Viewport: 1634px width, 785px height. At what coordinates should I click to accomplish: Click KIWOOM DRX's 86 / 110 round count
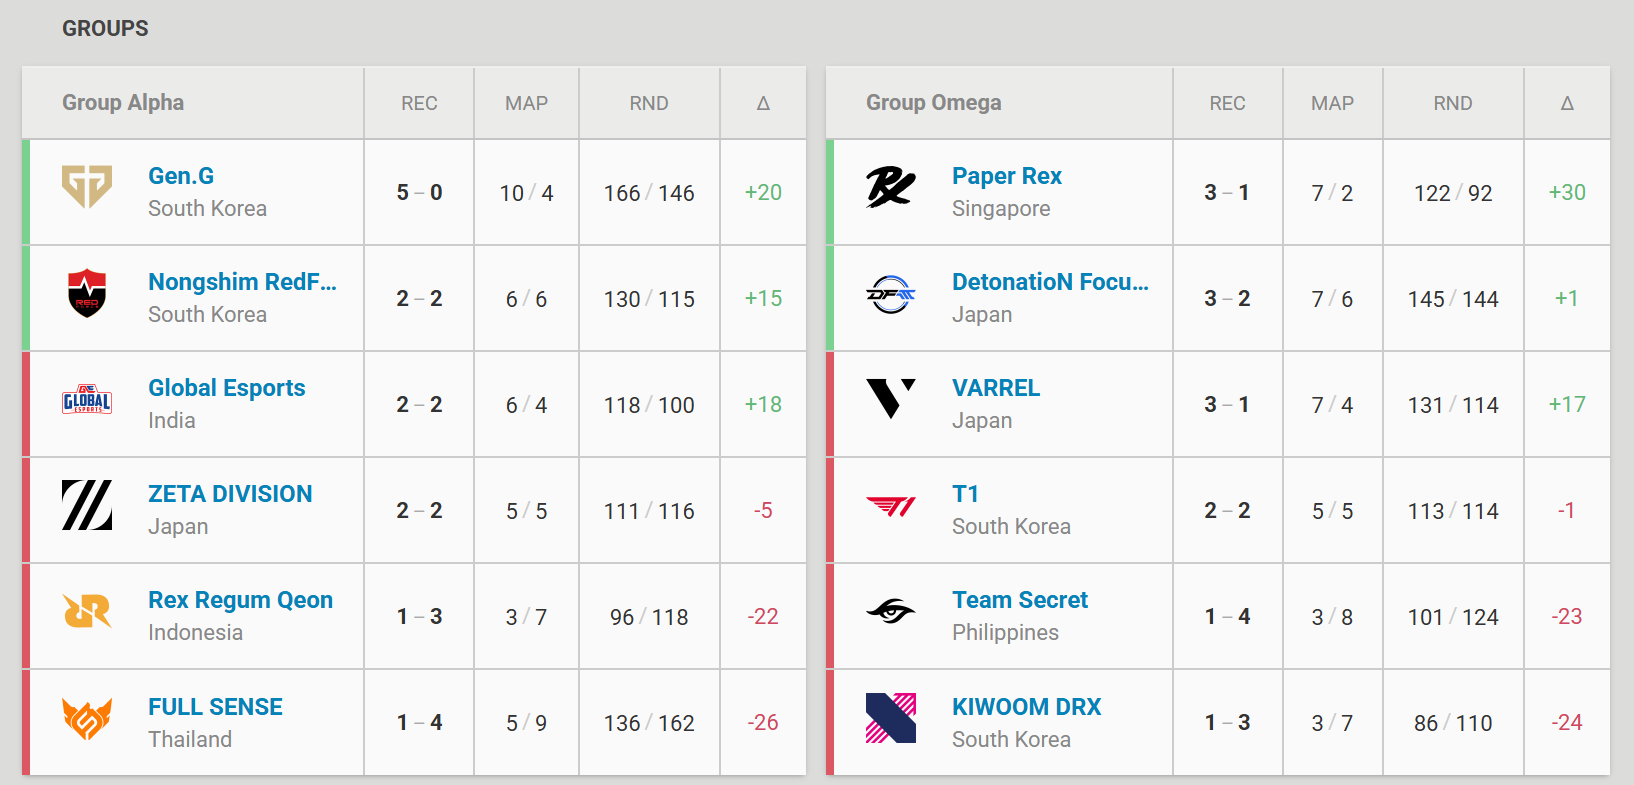[x=1453, y=723]
